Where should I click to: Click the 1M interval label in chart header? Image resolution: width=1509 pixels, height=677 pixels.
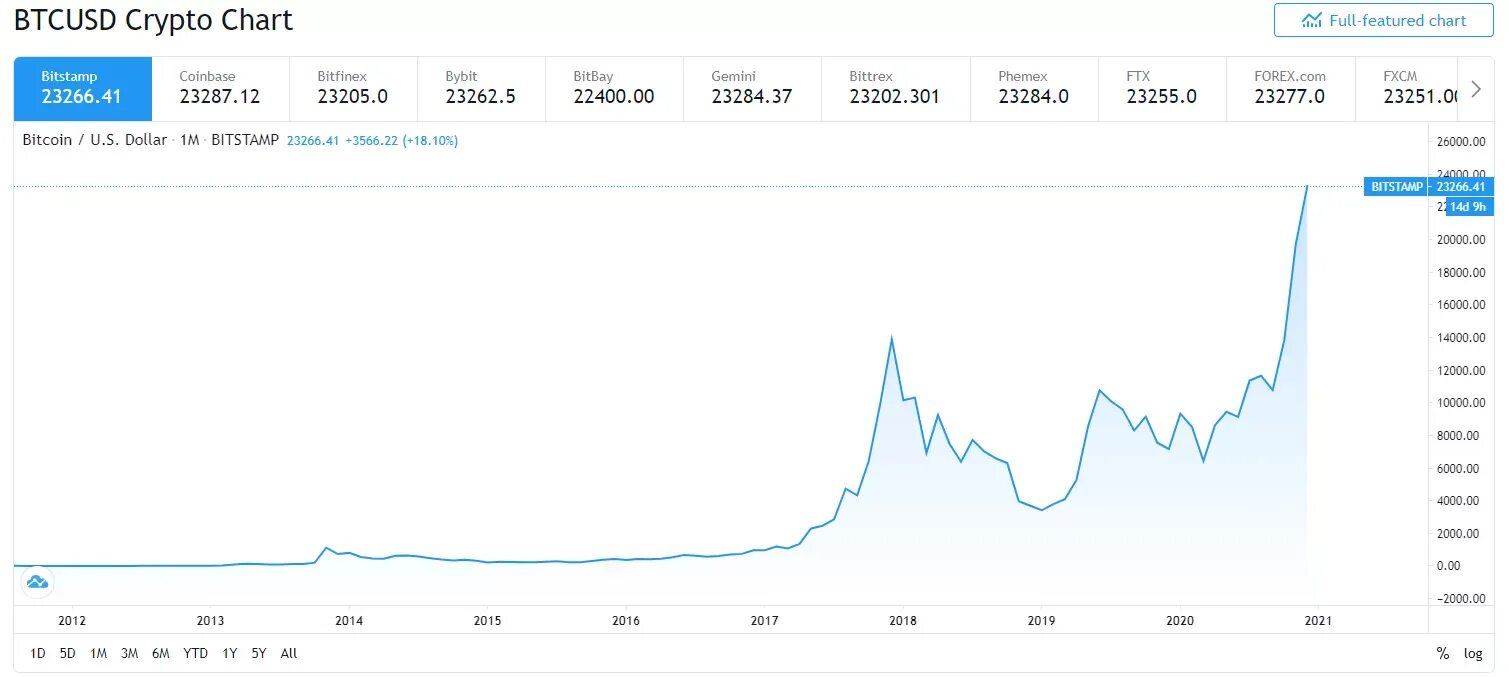[x=189, y=140]
